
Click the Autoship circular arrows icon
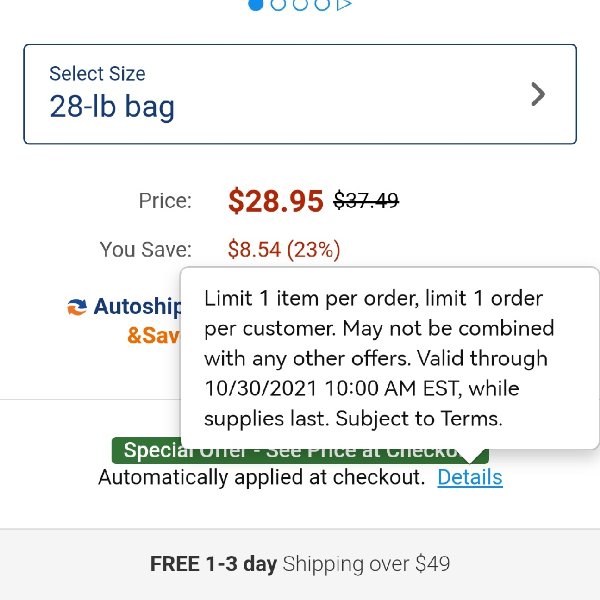click(77, 307)
